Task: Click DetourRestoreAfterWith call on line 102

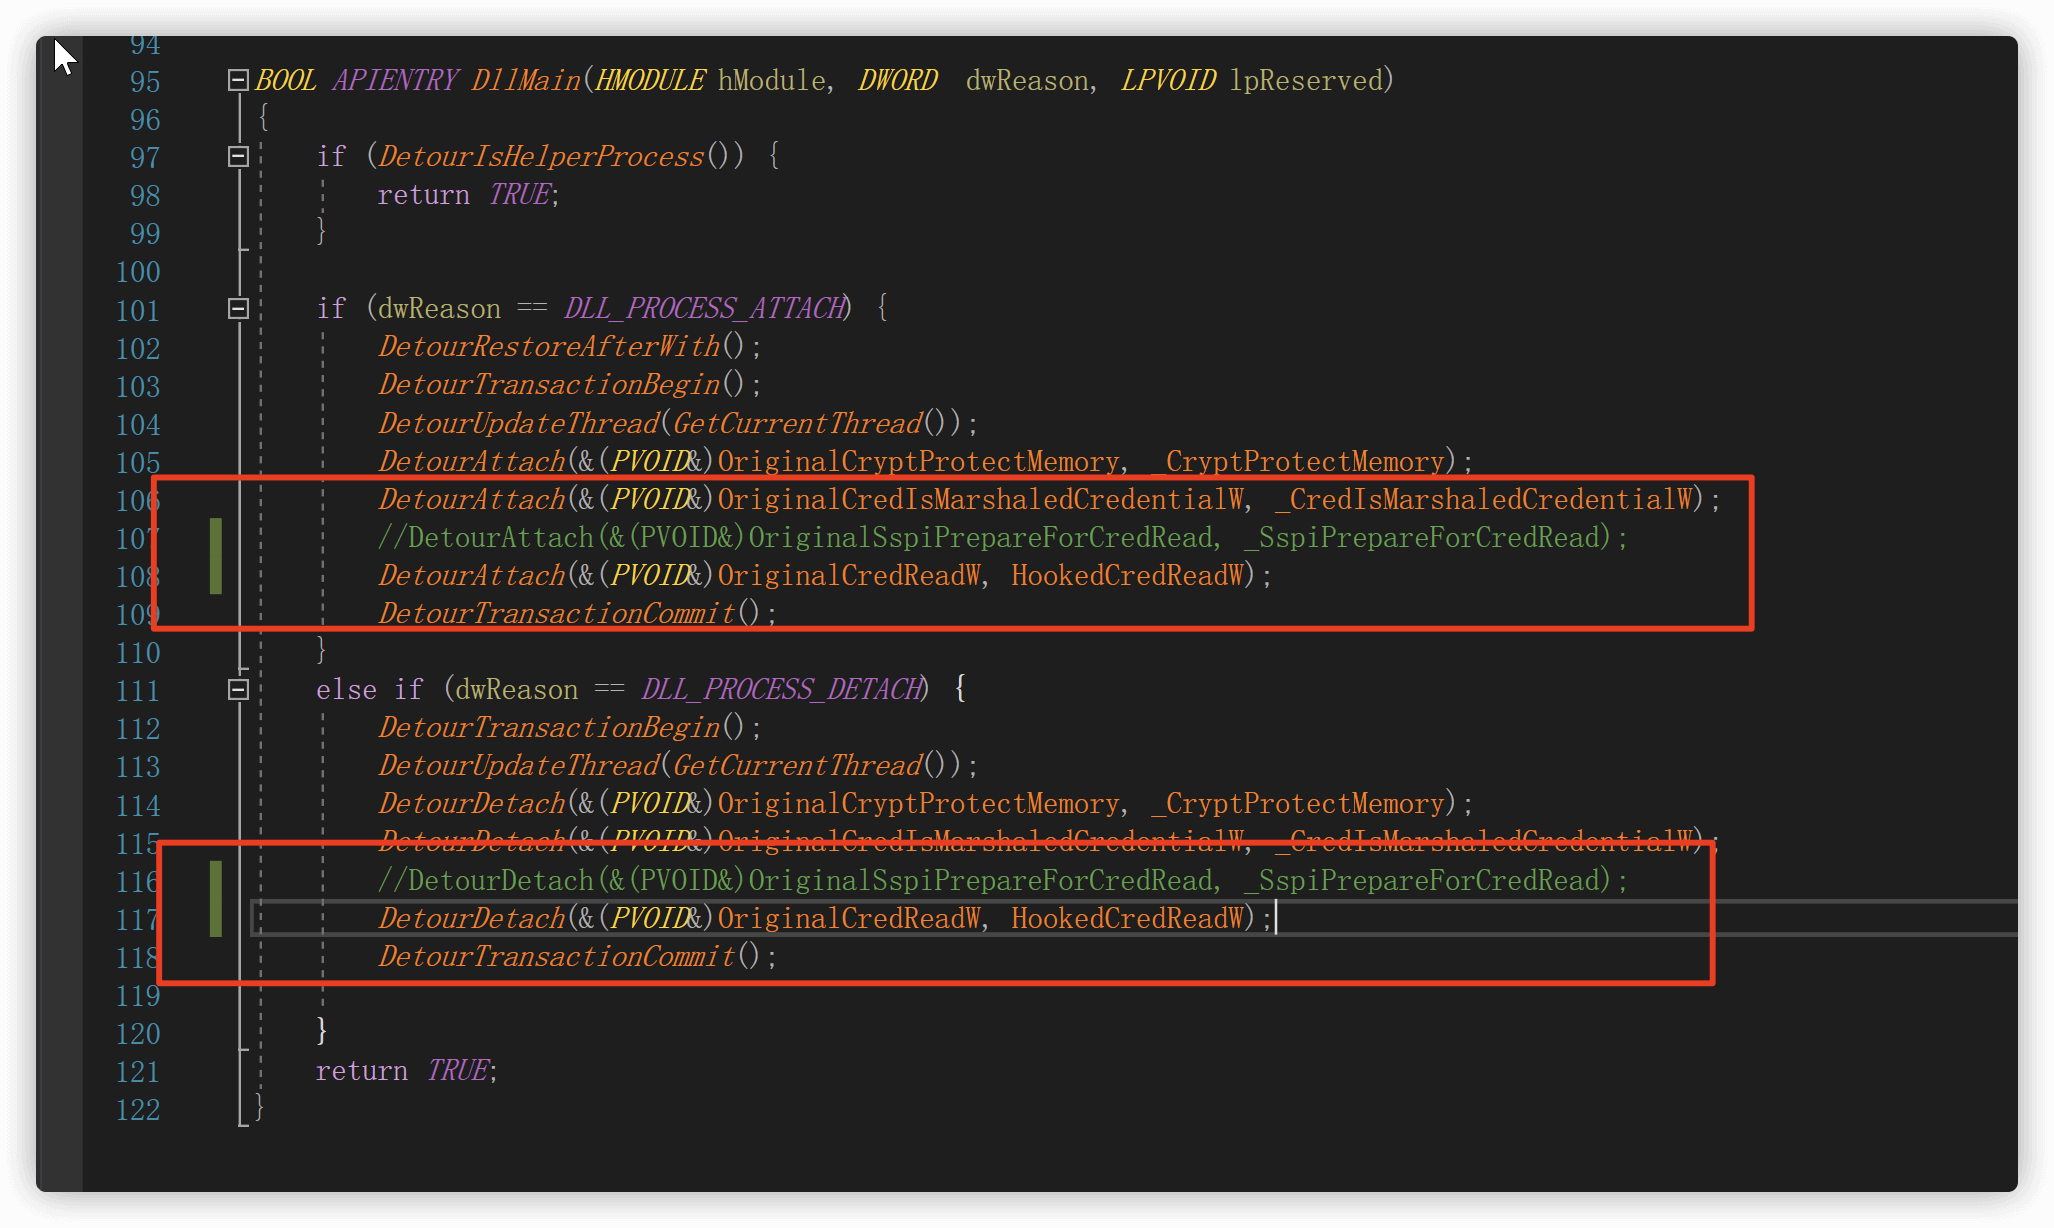Action: tap(549, 347)
